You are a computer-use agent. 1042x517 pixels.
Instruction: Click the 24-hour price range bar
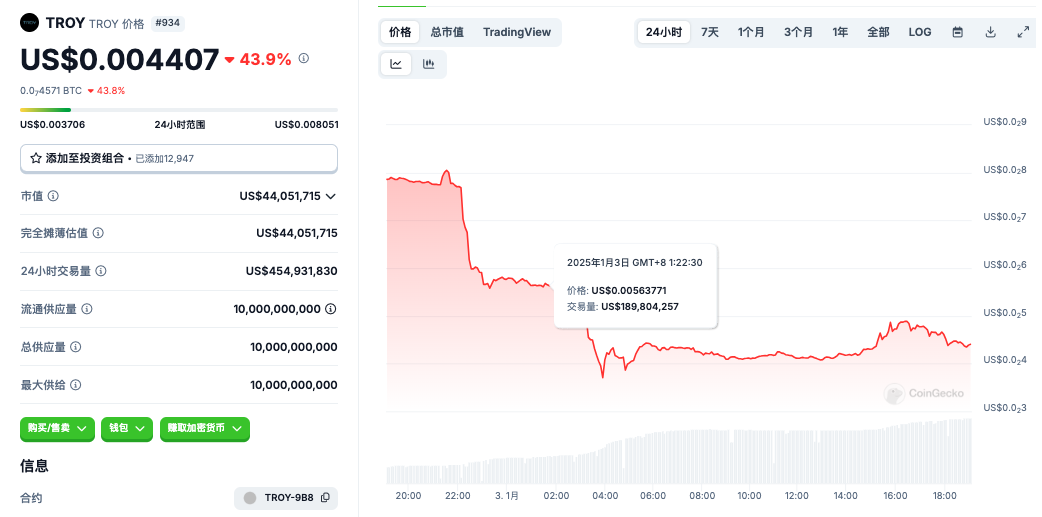pos(179,110)
